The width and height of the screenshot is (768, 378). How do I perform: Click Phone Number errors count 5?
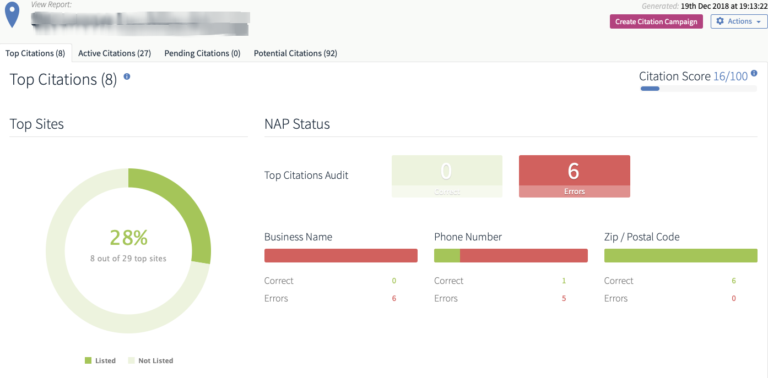(564, 299)
